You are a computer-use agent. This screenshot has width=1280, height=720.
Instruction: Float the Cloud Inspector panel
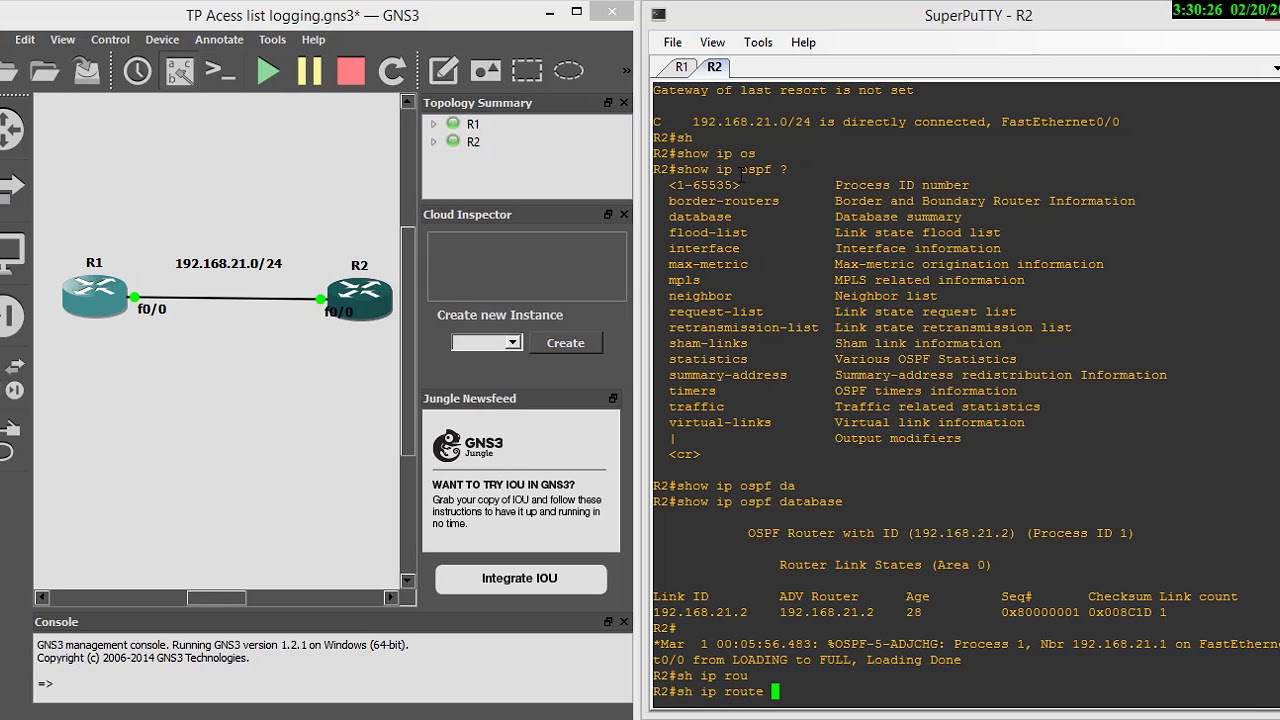[608, 214]
